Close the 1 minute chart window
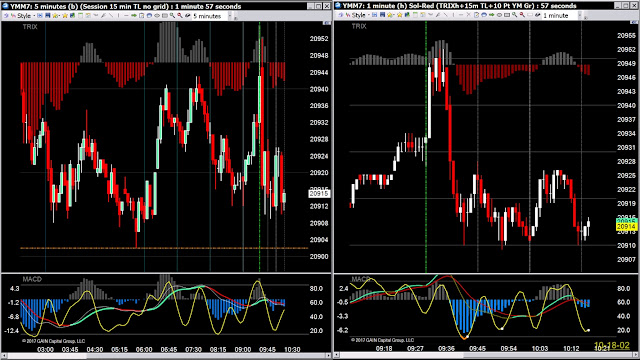 click(634, 6)
